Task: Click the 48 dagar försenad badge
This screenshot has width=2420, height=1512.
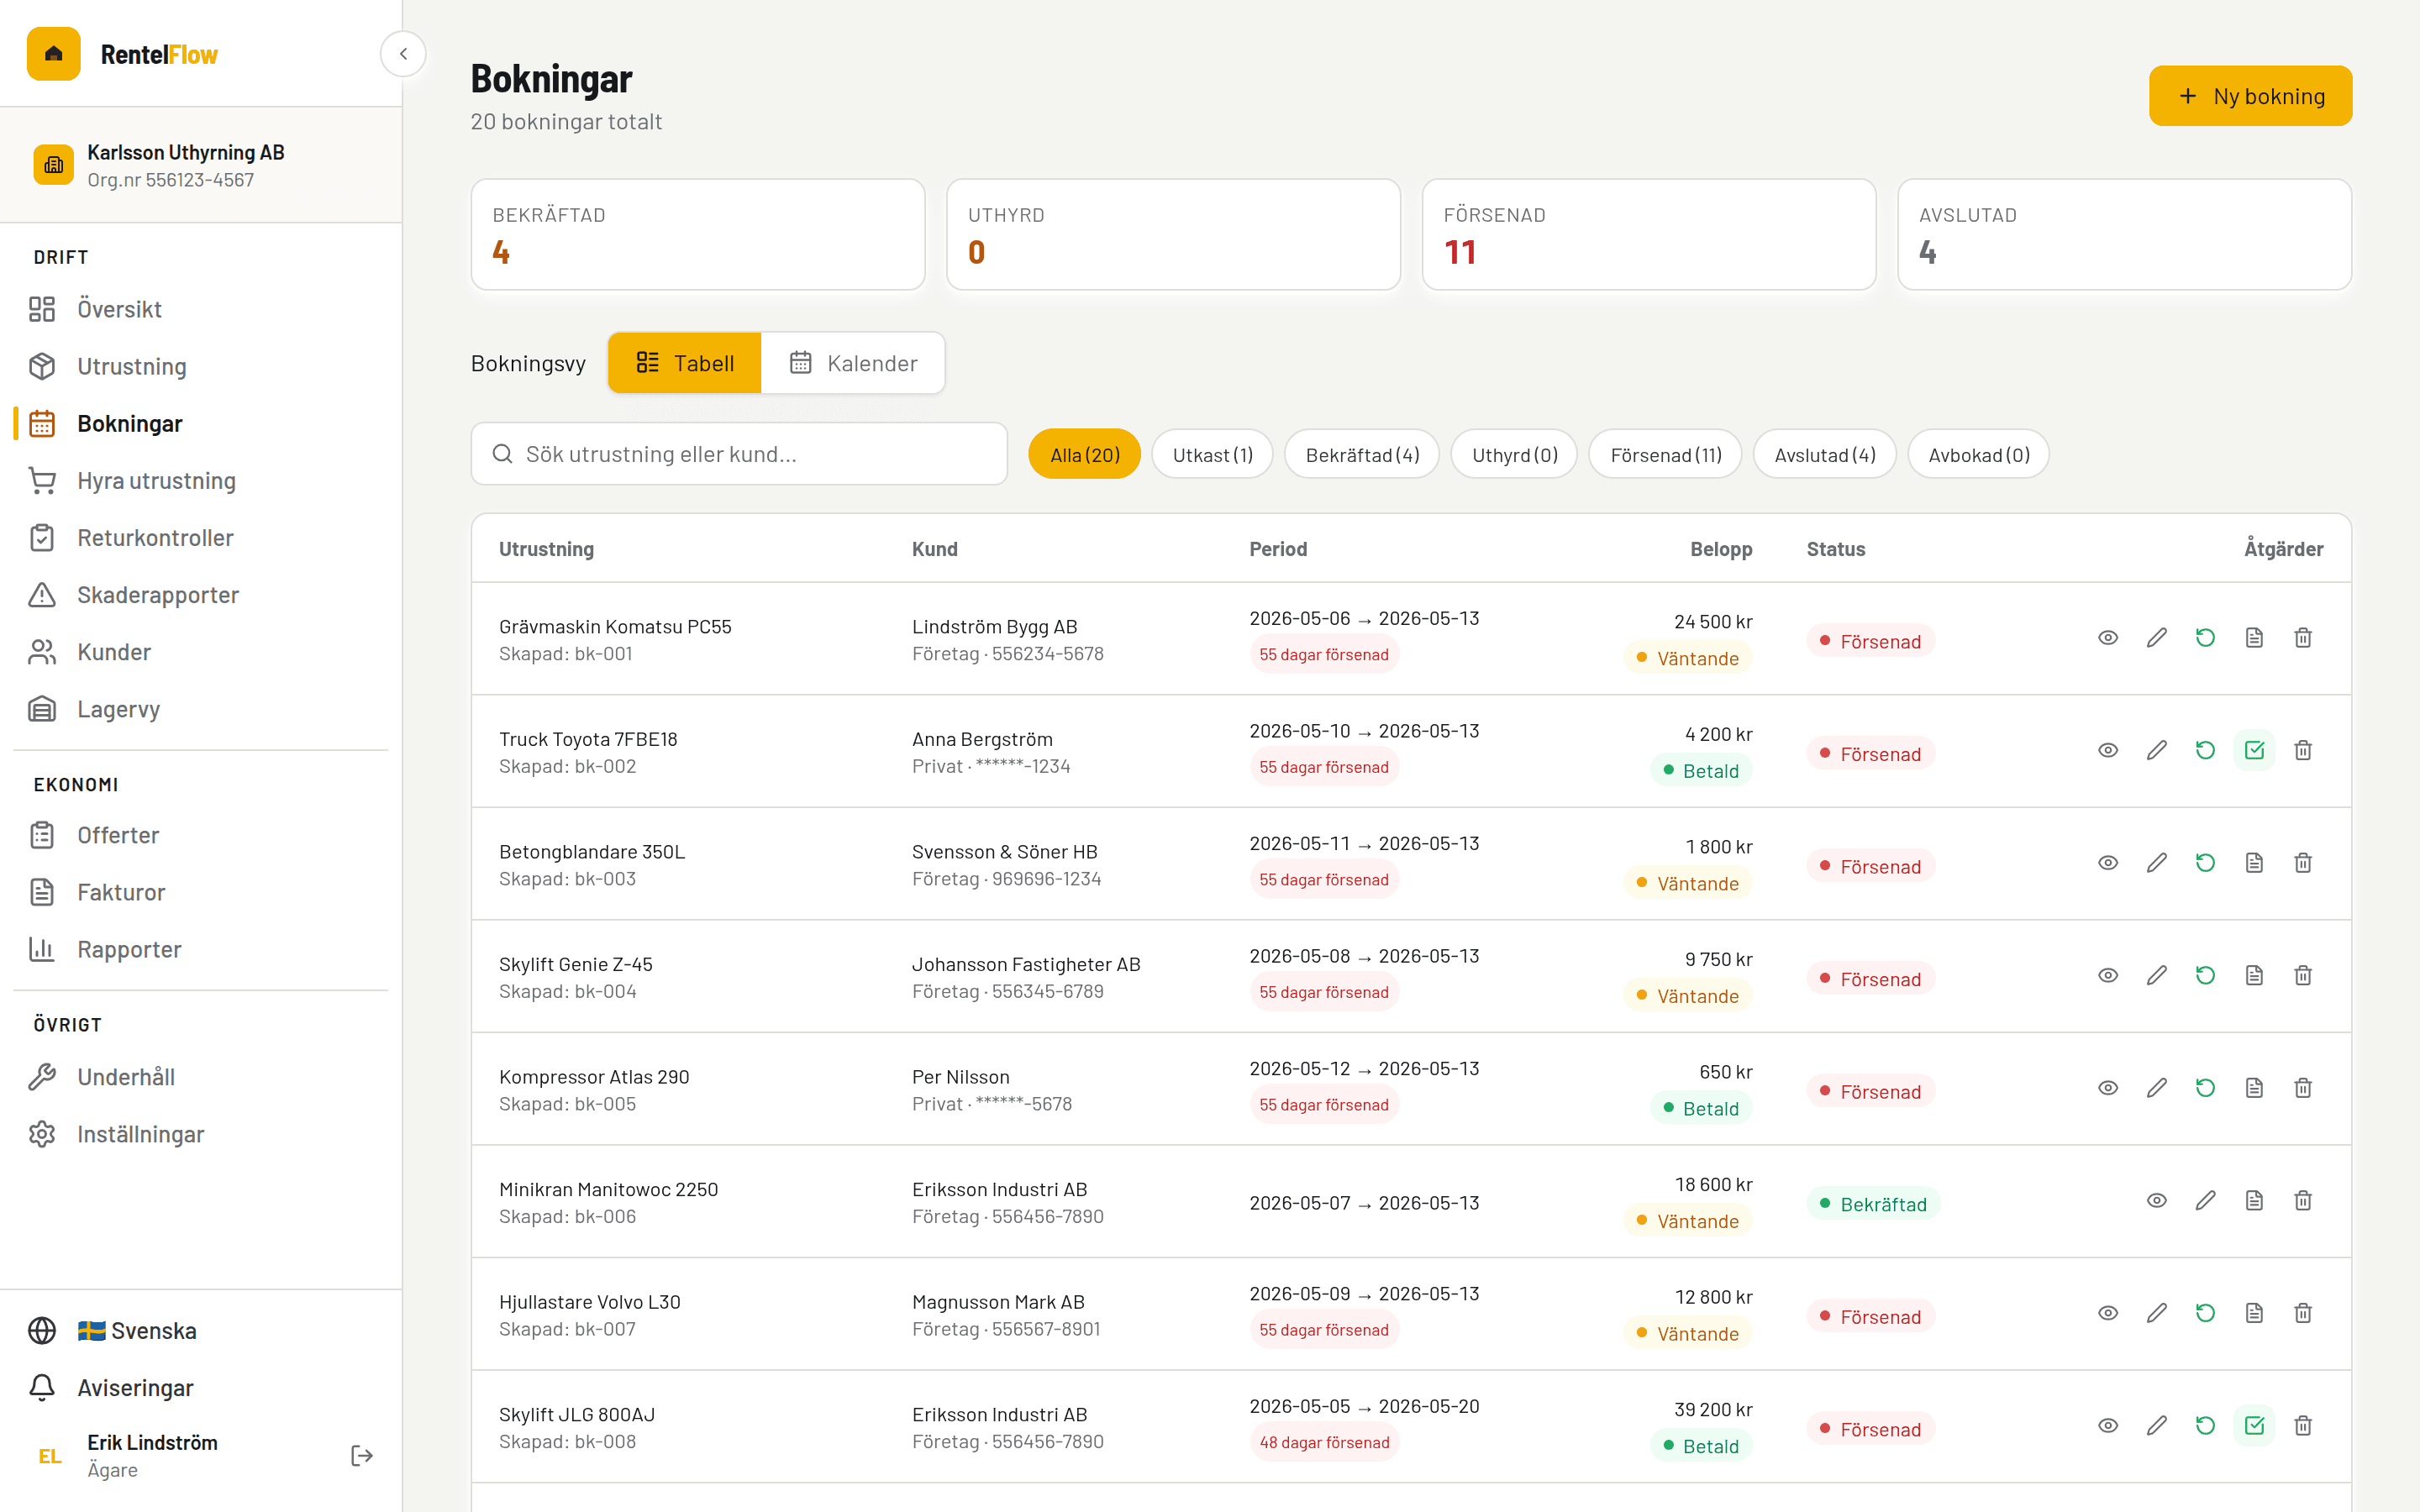Action: coord(1324,1442)
